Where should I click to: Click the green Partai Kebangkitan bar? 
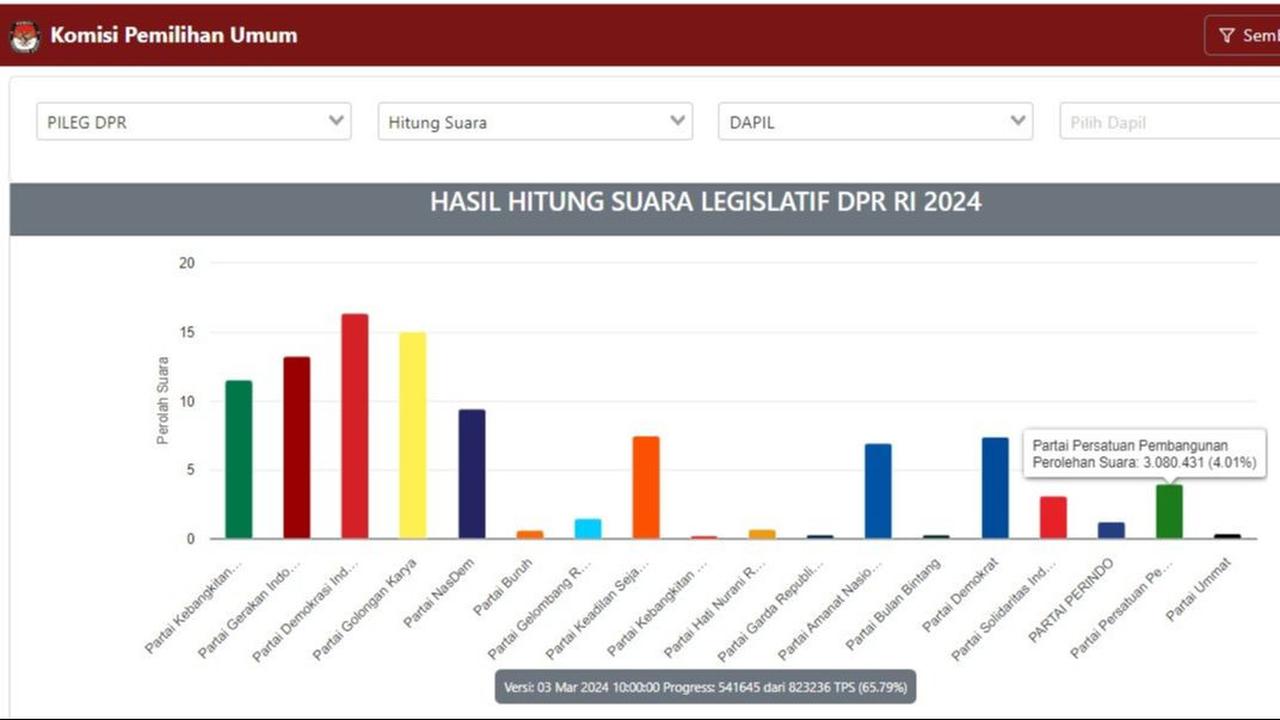click(238, 459)
